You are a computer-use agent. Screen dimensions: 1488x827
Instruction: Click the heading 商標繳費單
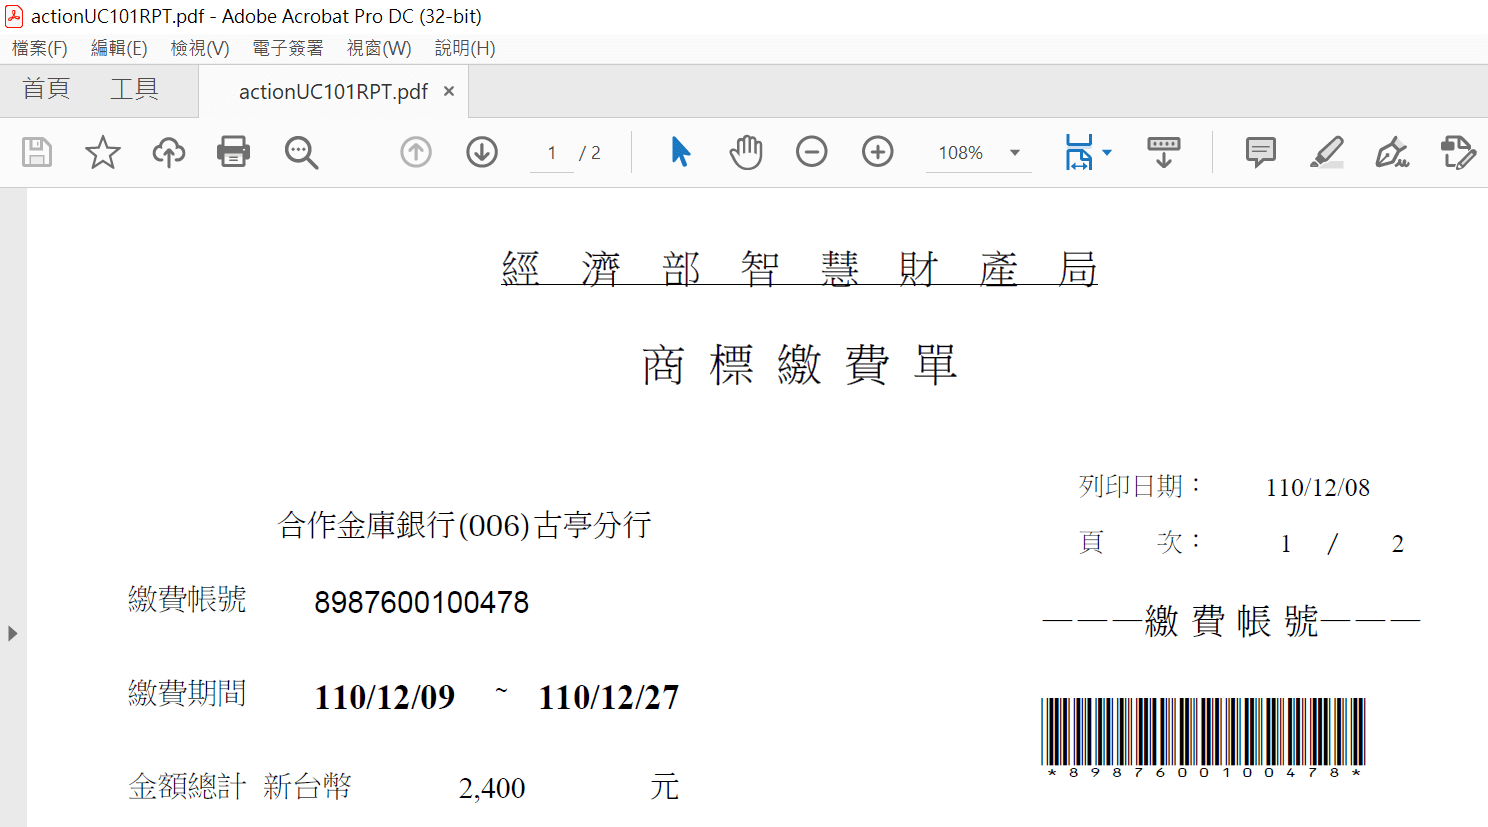point(800,365)
